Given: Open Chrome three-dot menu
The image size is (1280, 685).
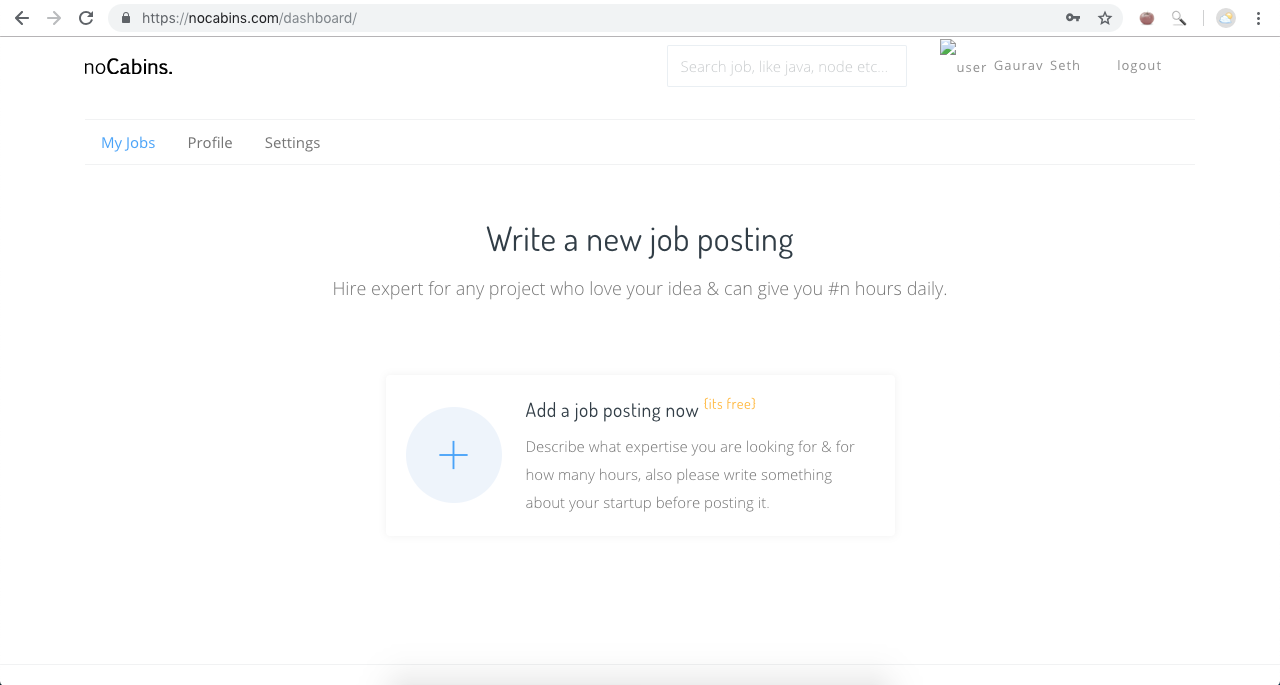Looking at the screenshot, I should [x=1258, y=18].
